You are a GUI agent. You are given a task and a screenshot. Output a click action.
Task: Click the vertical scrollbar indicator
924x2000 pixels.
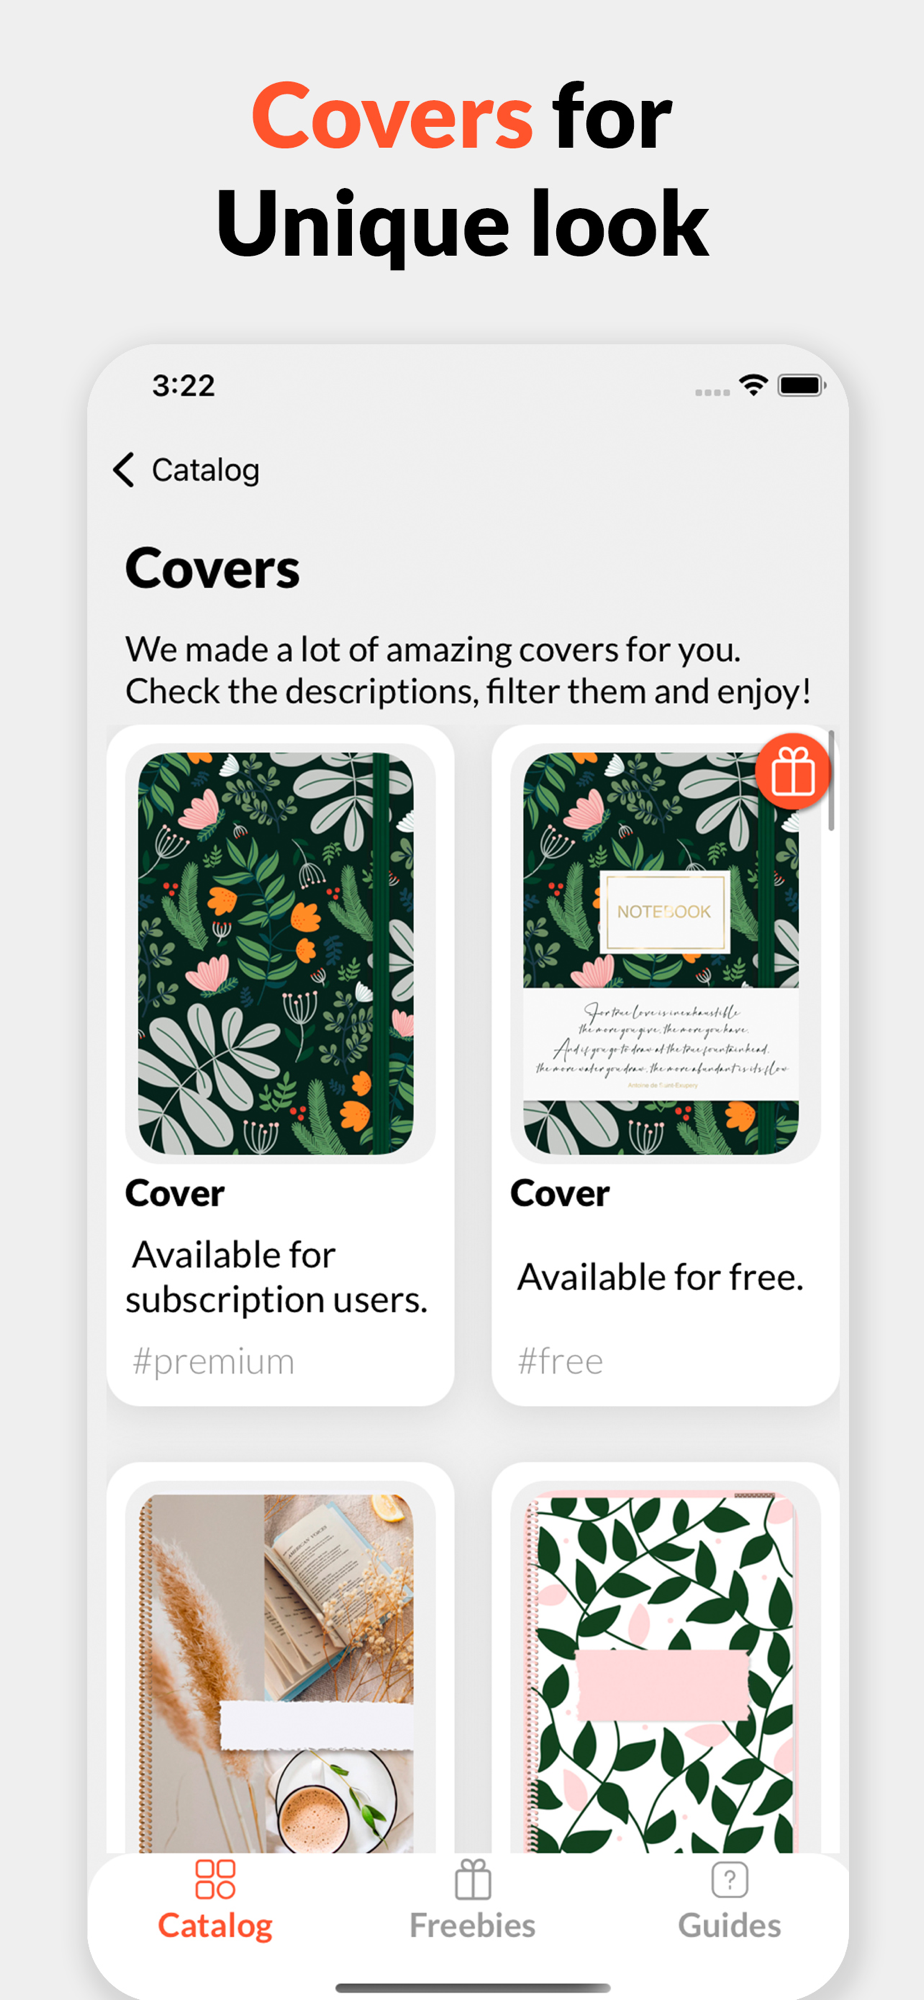point(831,780)
